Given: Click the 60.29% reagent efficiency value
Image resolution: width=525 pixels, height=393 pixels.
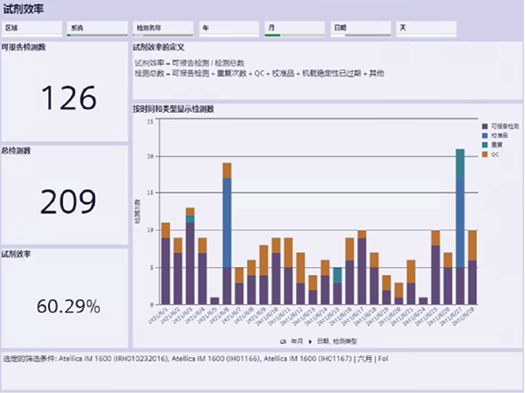Looking at the screenshot, I should pyautogui.click(x=68, y=306).
